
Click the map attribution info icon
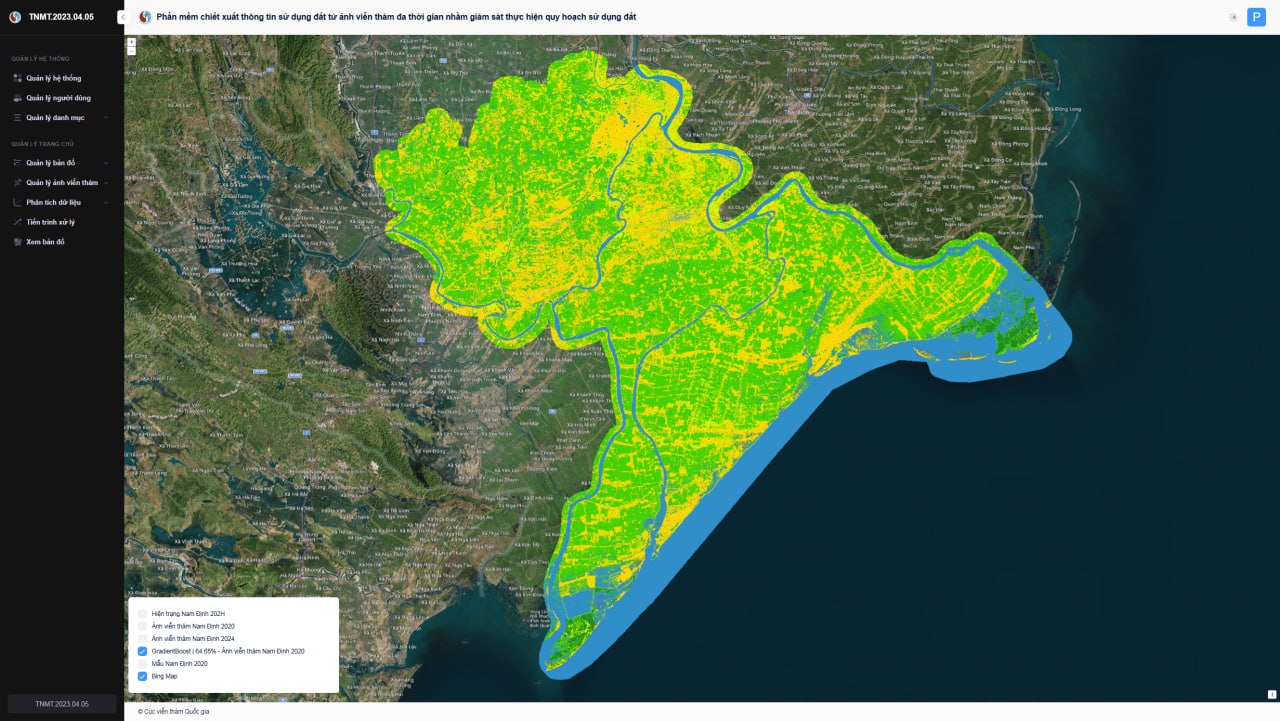(1271, 694)
